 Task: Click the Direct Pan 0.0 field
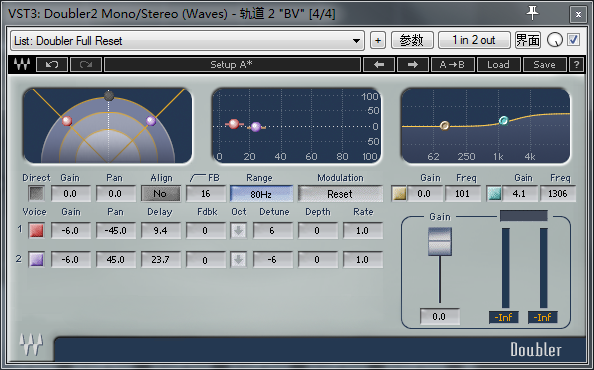click(116, 194)
